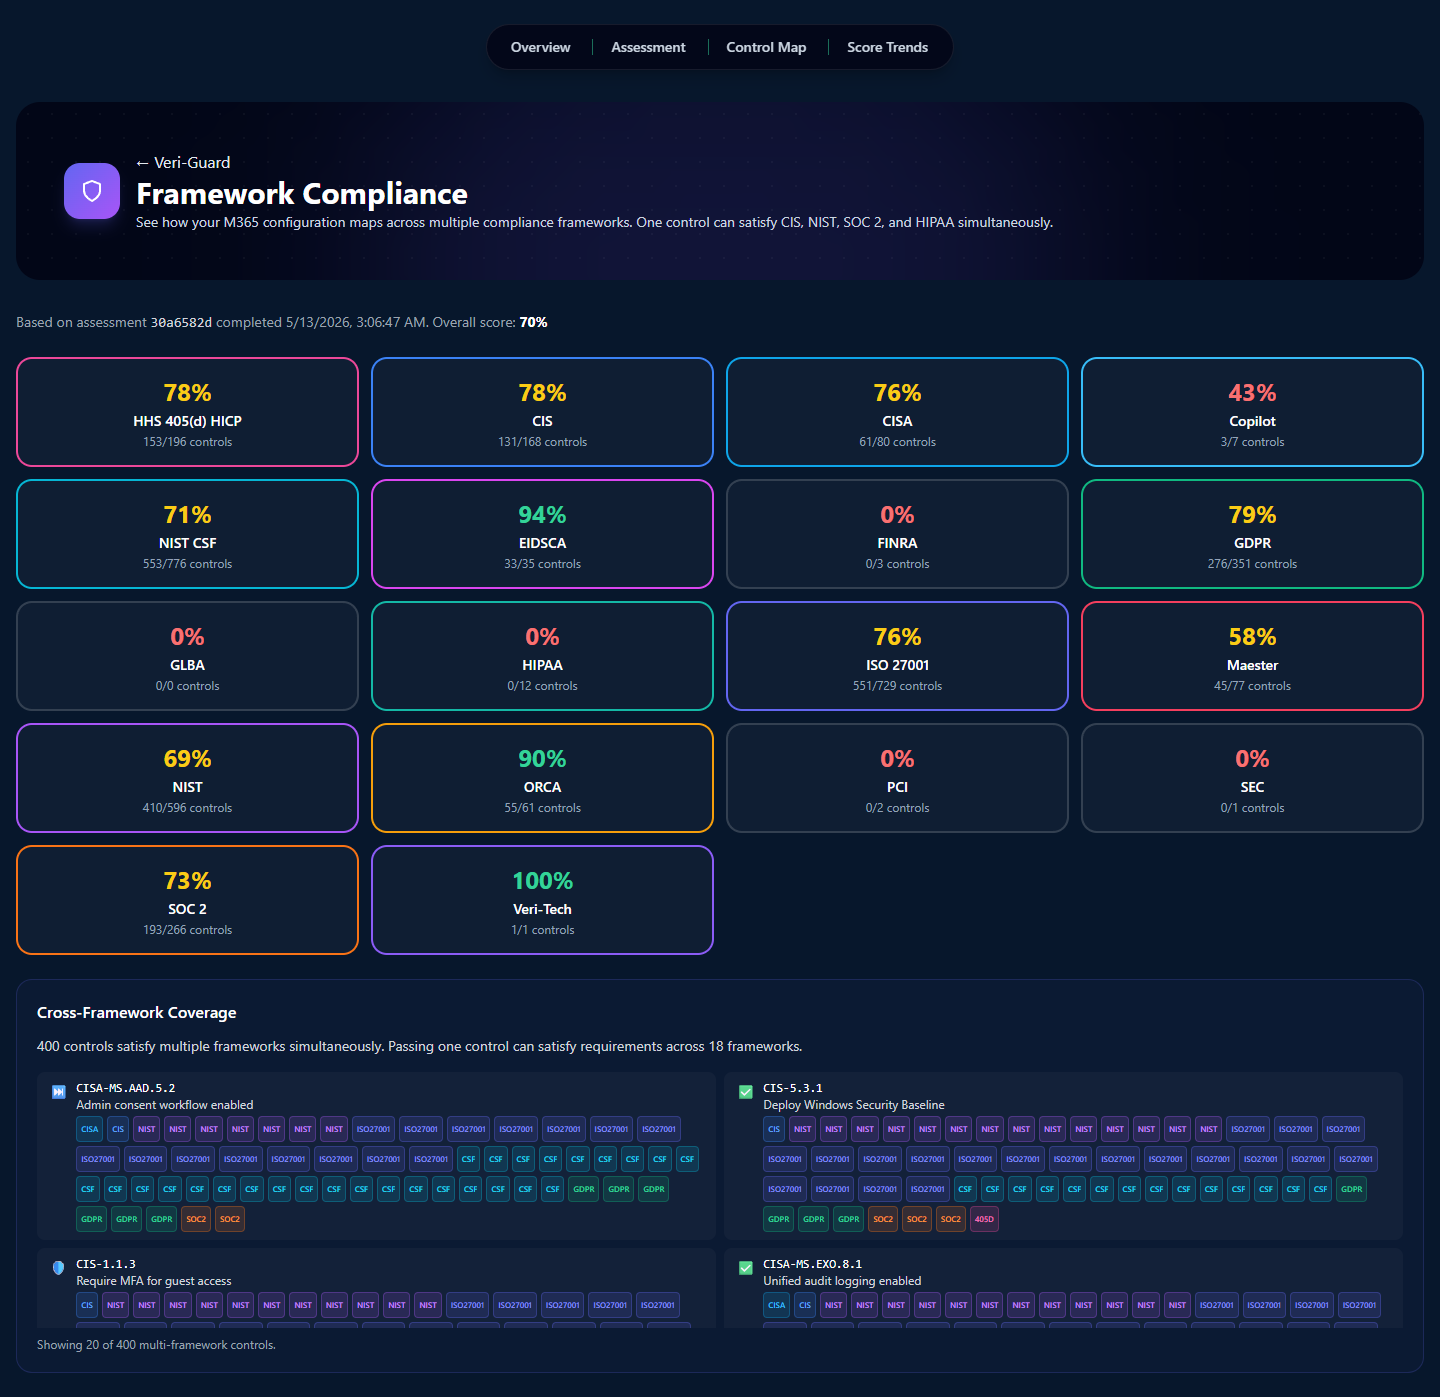Open the NIST CSF framework card
The height and width of the screenshot is (1397, 1440).
click(187, 534)
